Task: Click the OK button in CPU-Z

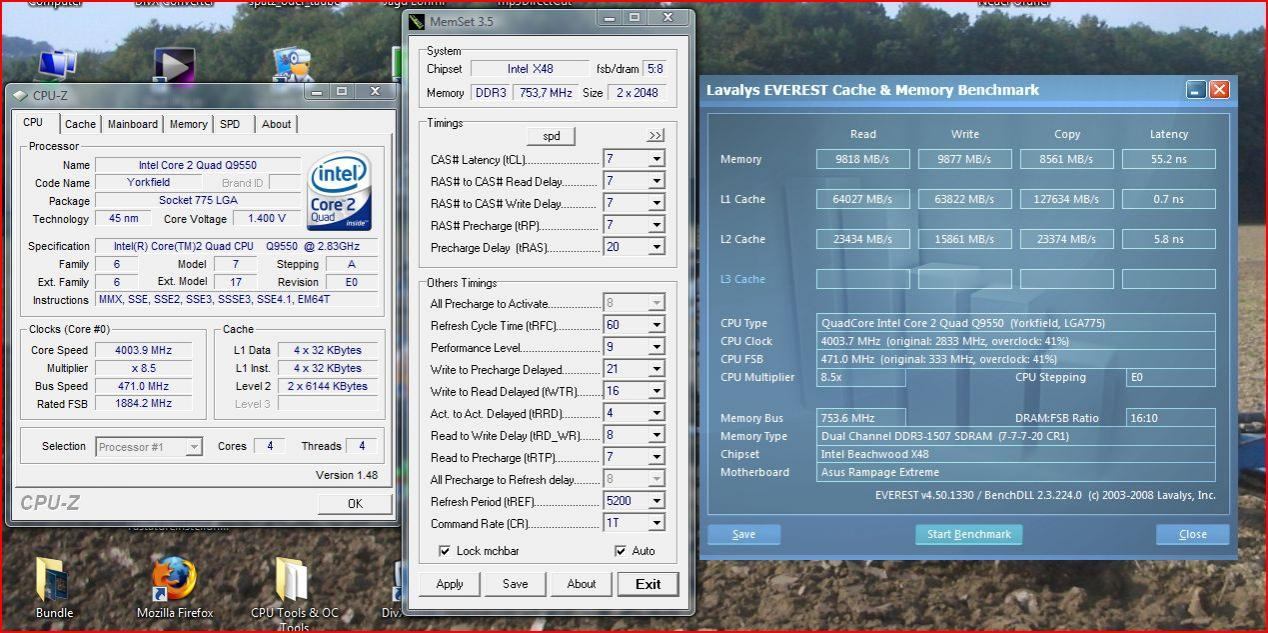Action: (x=355, y=503)
